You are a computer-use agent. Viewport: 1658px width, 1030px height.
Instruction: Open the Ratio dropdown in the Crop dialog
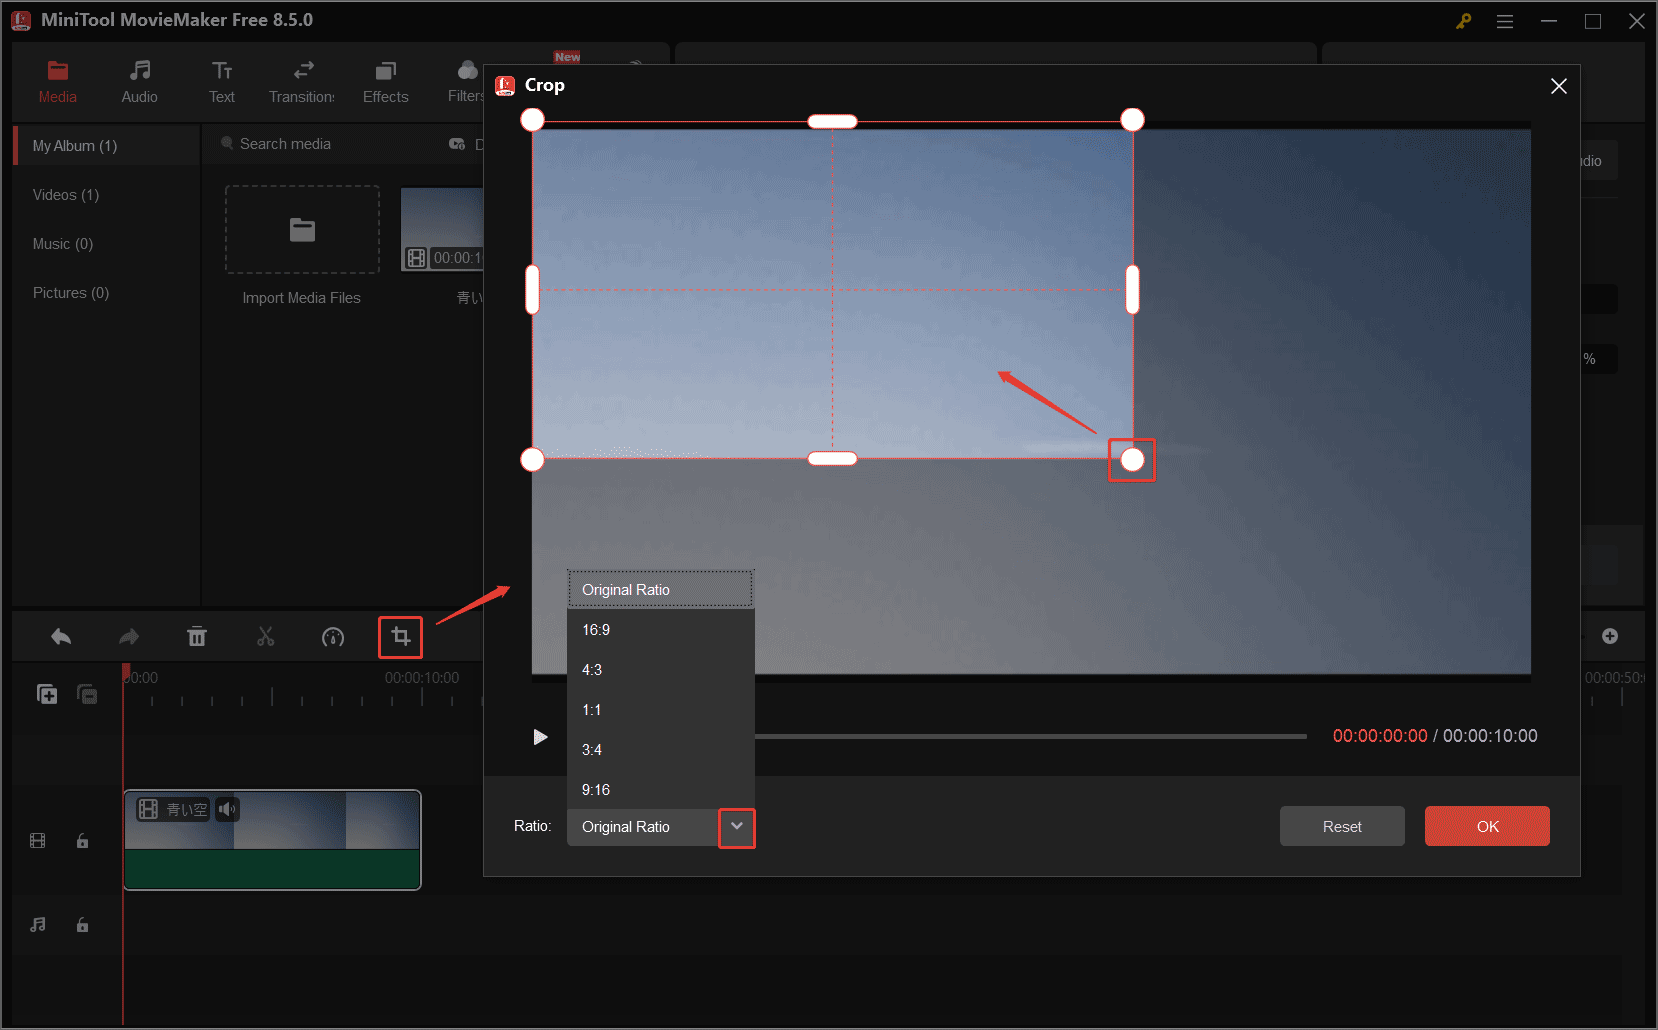click(x=737, y=827)
